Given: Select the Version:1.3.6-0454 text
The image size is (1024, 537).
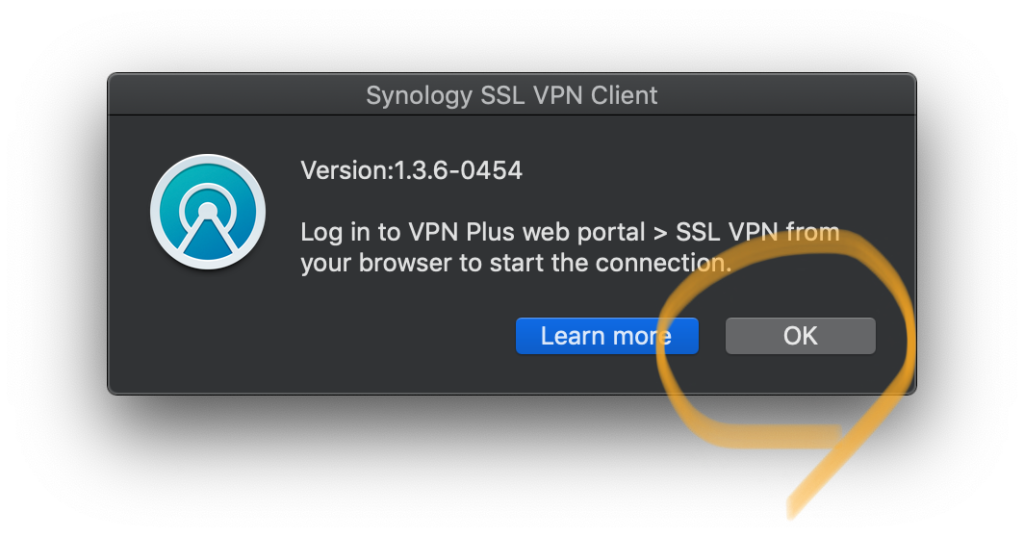Looking at the screenshot, I should [x=411, y=170].
